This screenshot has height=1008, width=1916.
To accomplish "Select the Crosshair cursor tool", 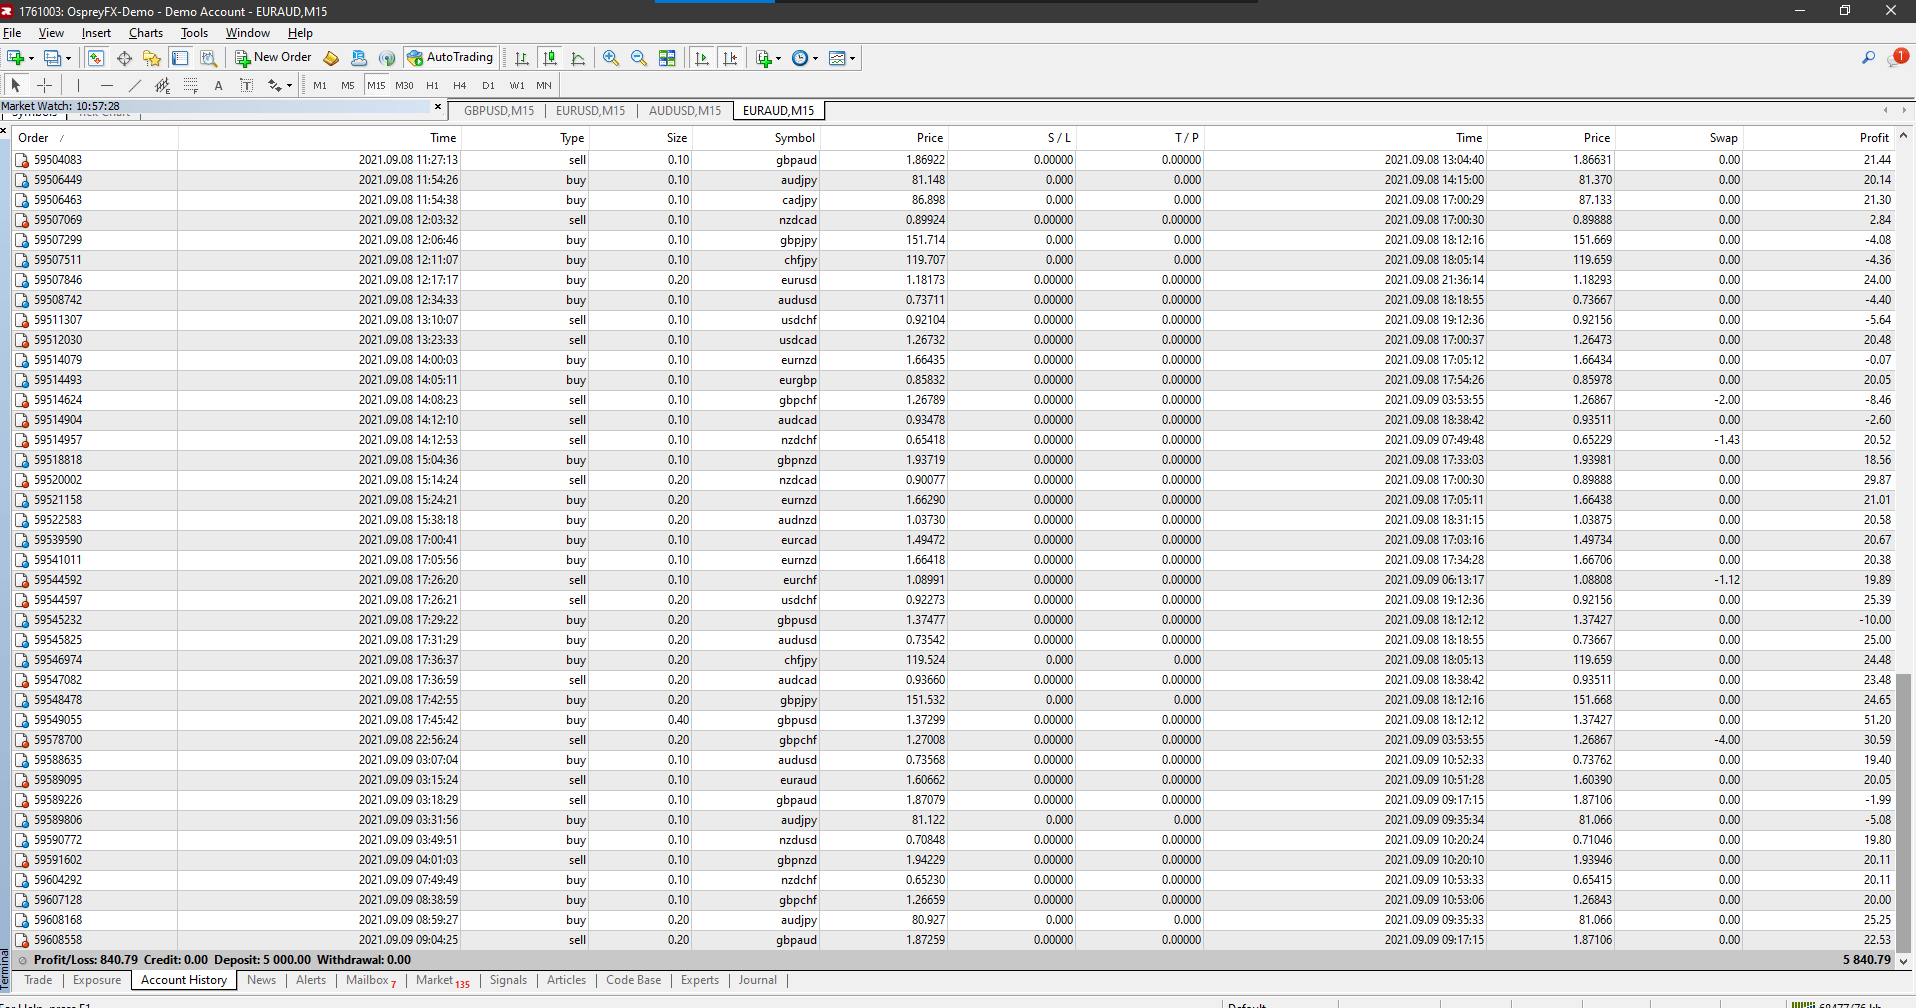I will tap(44, 85).
